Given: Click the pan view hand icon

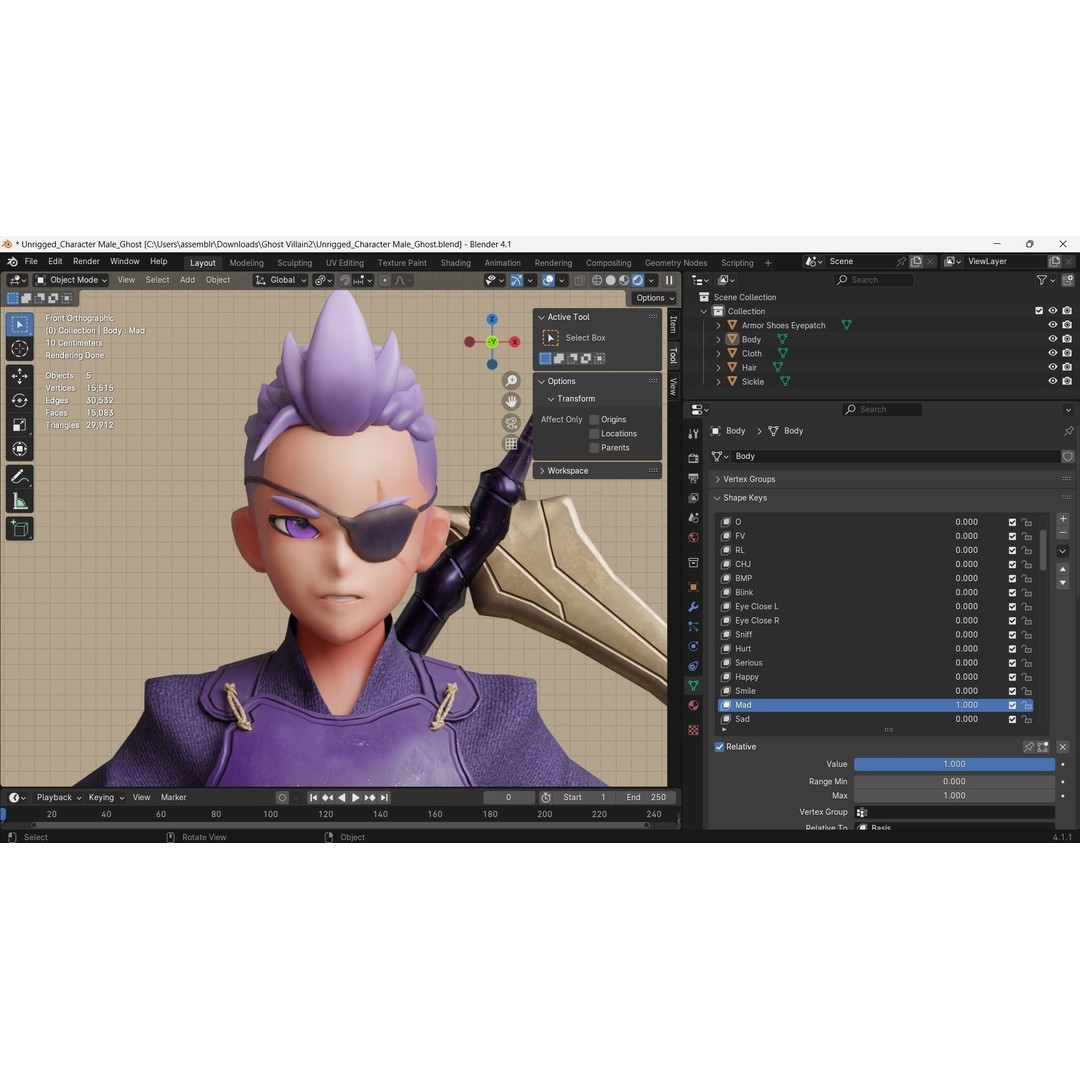Looking at the screenshot, I should point(511,402).
